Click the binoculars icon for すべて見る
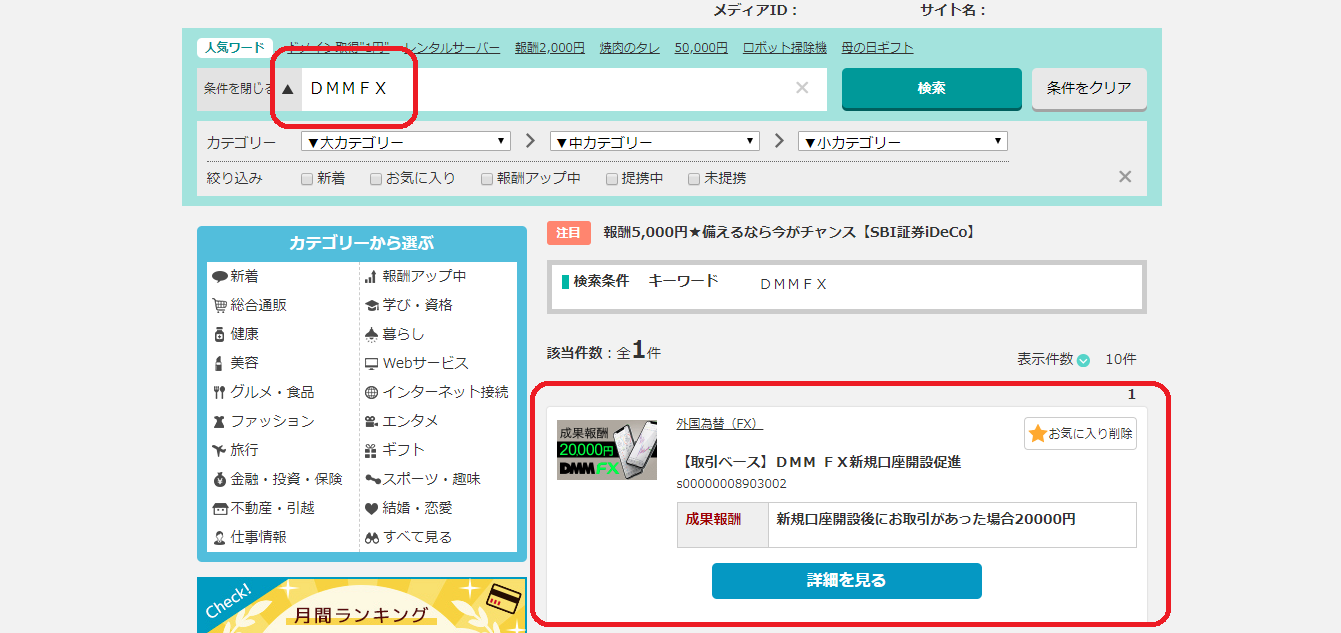 click(371, 538)
